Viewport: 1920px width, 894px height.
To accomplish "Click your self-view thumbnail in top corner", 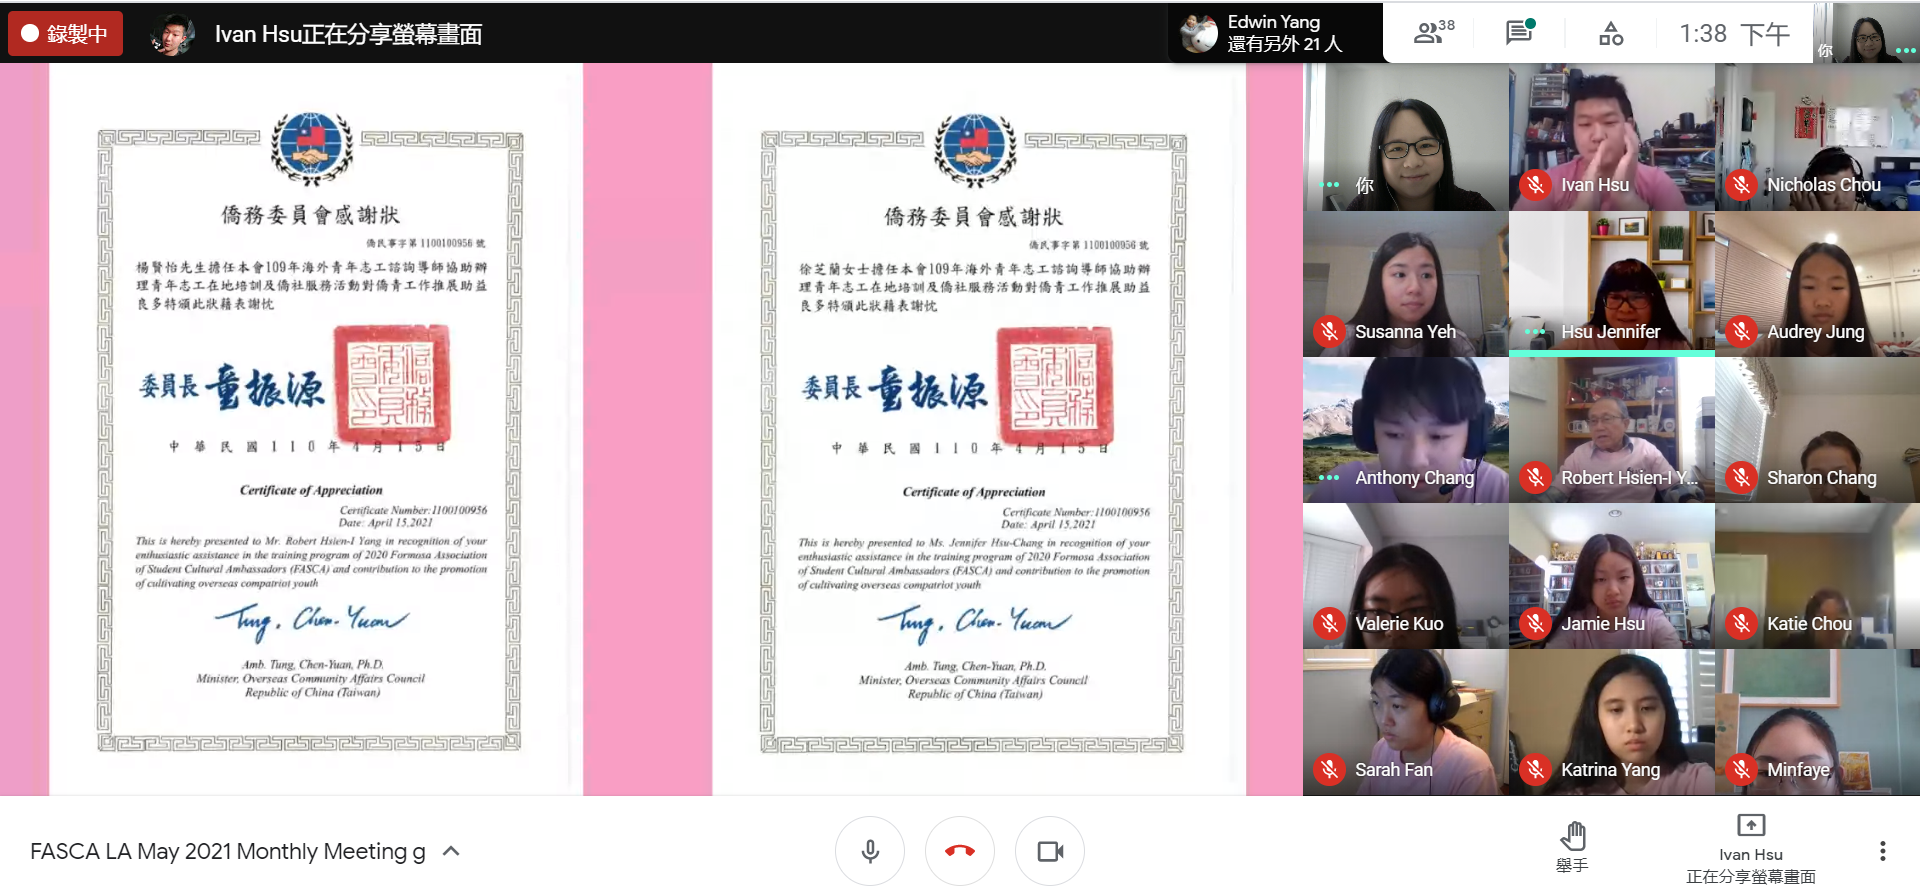I will tap(1866, 34).
